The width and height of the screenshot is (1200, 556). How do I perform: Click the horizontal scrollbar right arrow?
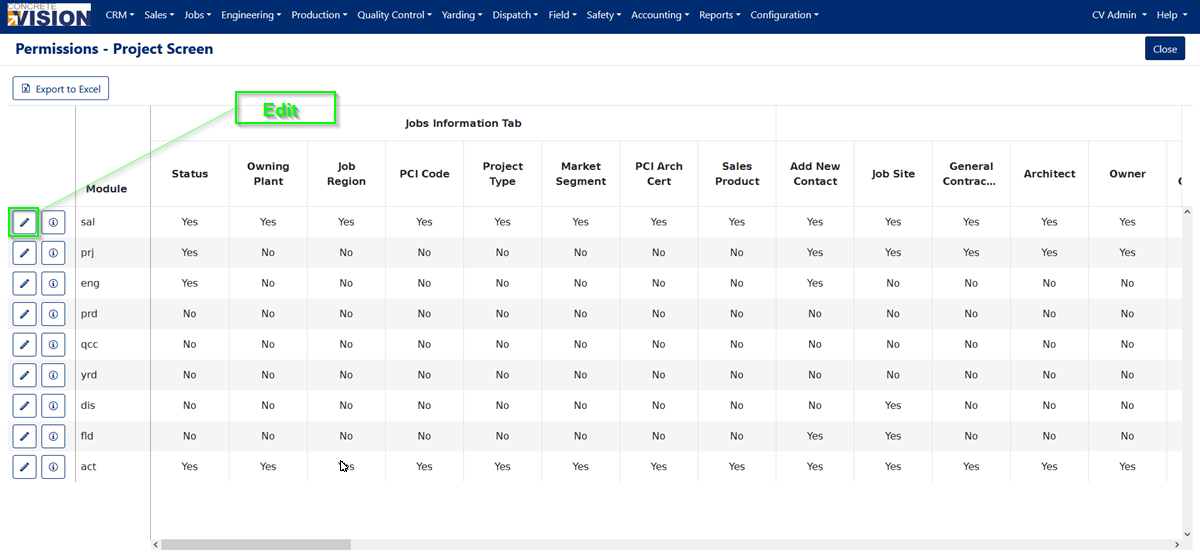[1177, 545]
